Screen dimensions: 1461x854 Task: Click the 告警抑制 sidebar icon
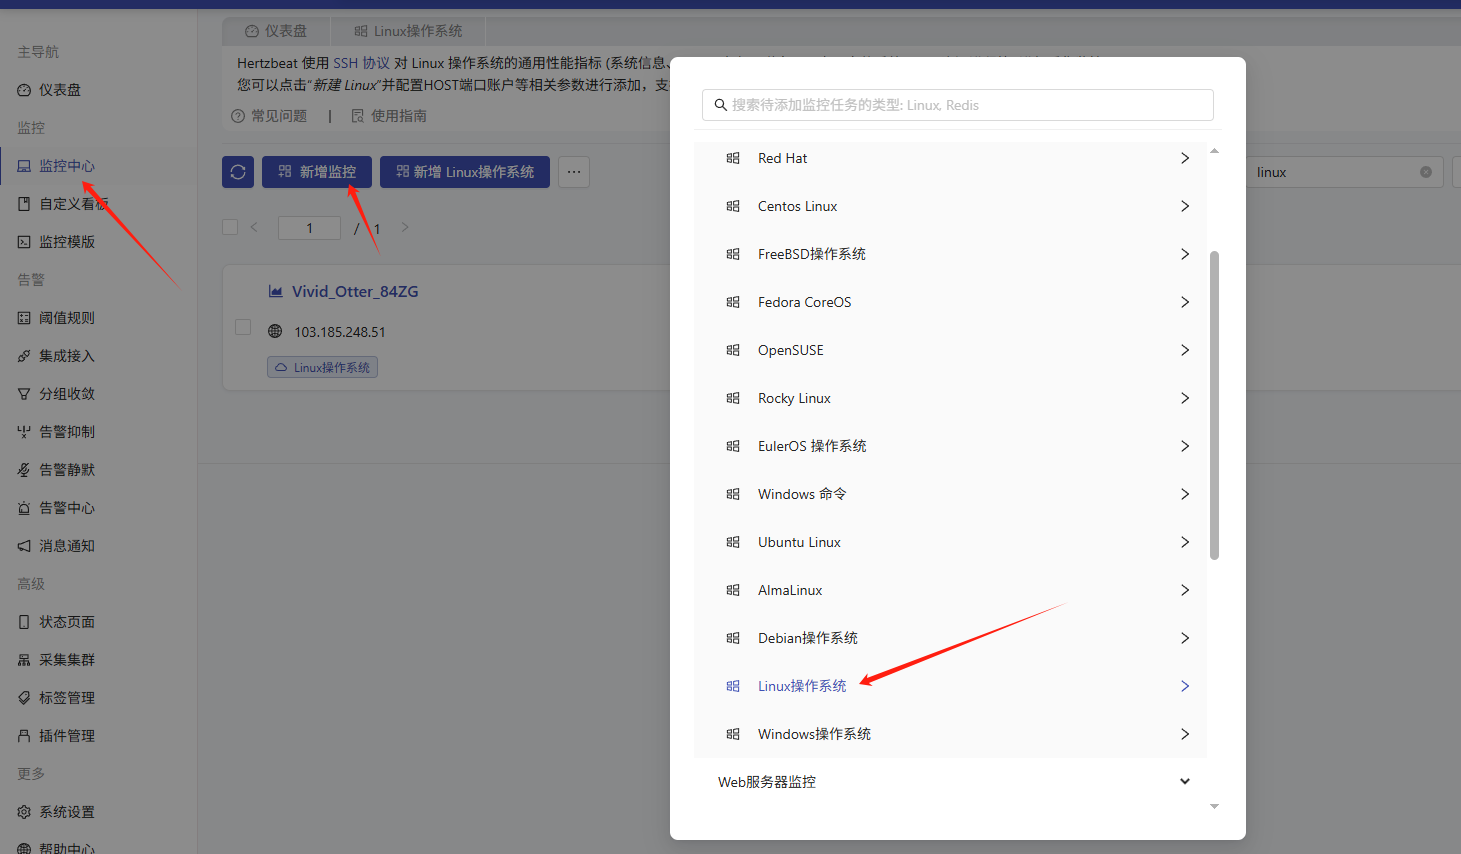coord(24,432)
